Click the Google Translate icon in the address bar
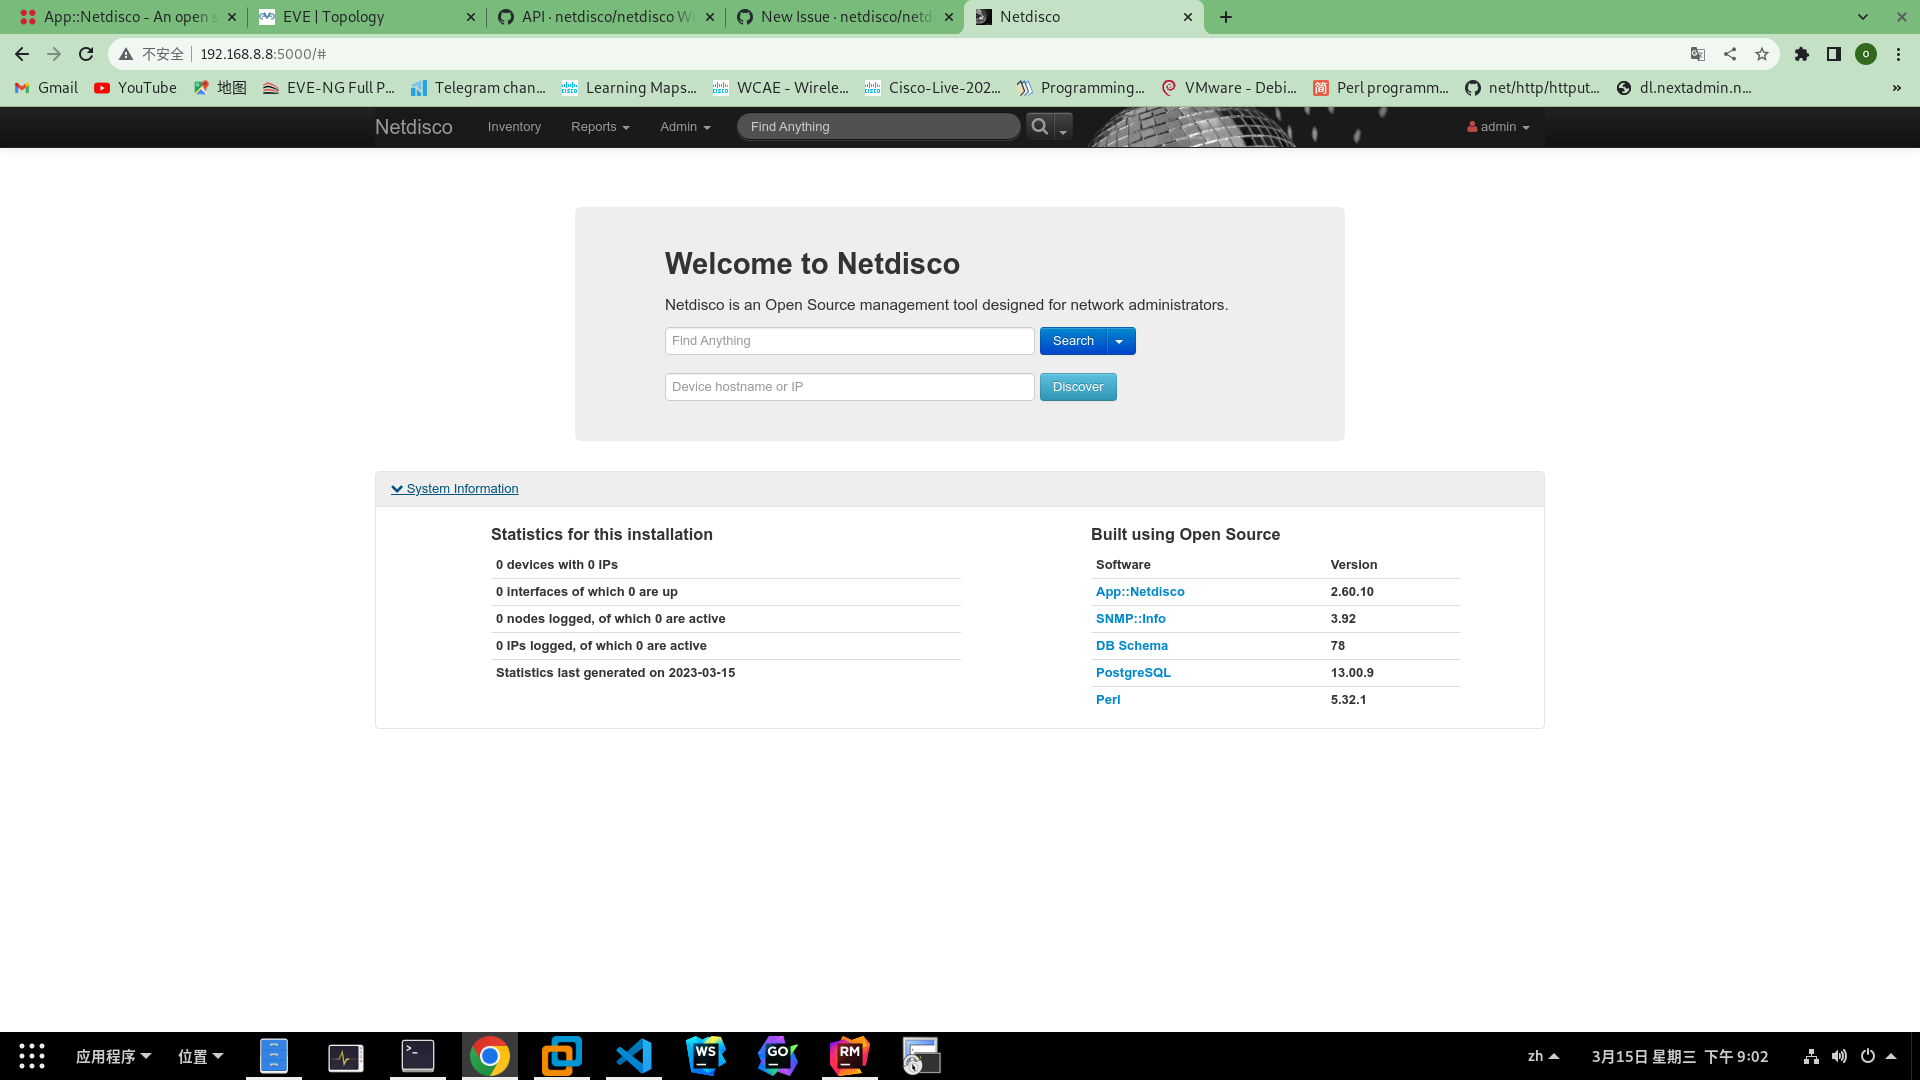The image size is (1920, 1080). pos(1697,54)
